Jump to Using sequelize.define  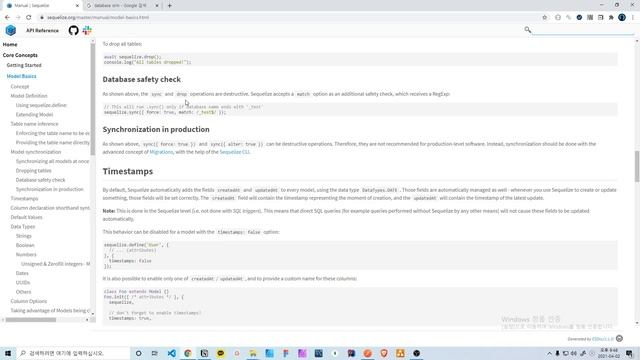41,105
